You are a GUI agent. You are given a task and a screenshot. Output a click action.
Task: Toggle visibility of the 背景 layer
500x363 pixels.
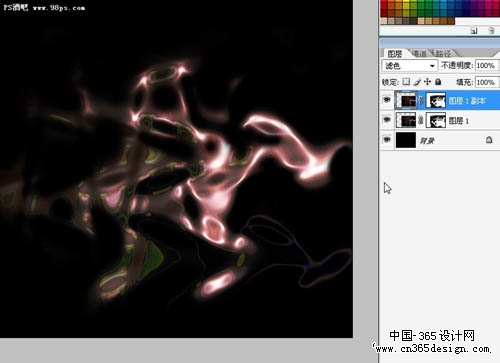click(x=387, y=139)
